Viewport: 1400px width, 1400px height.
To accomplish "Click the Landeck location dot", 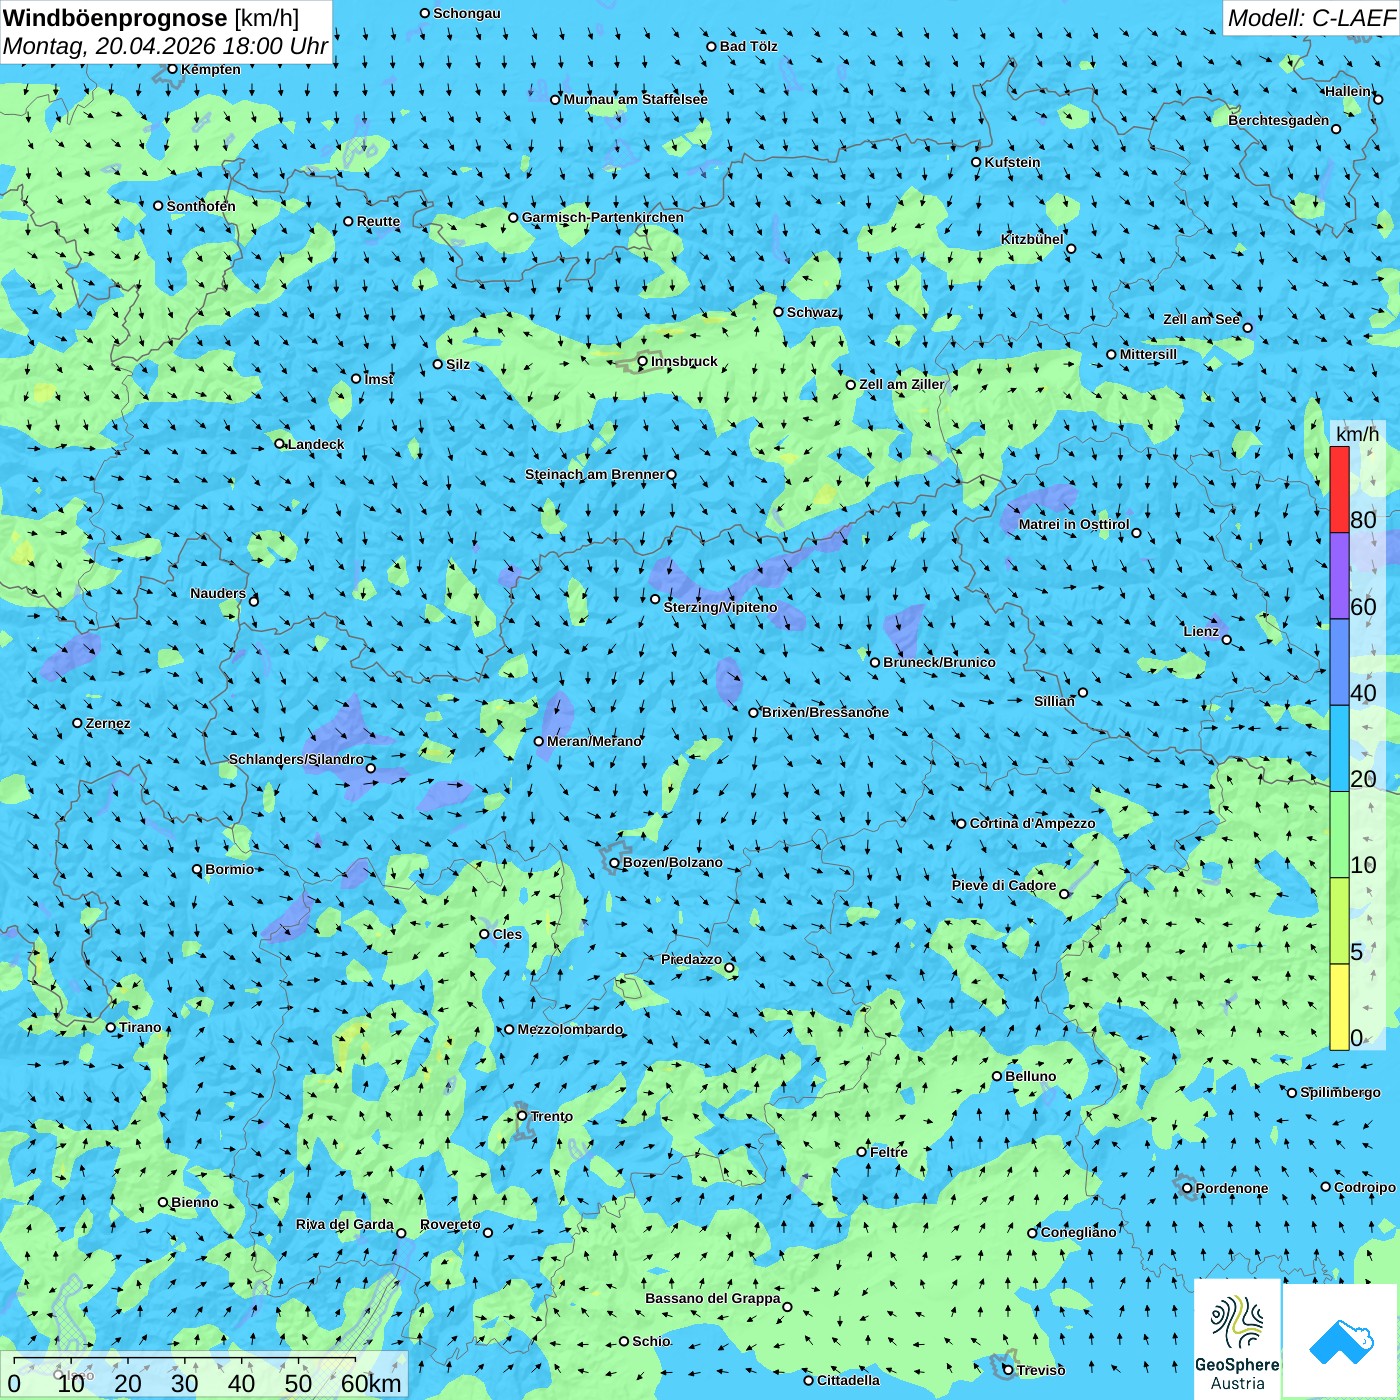I will 280,444.
